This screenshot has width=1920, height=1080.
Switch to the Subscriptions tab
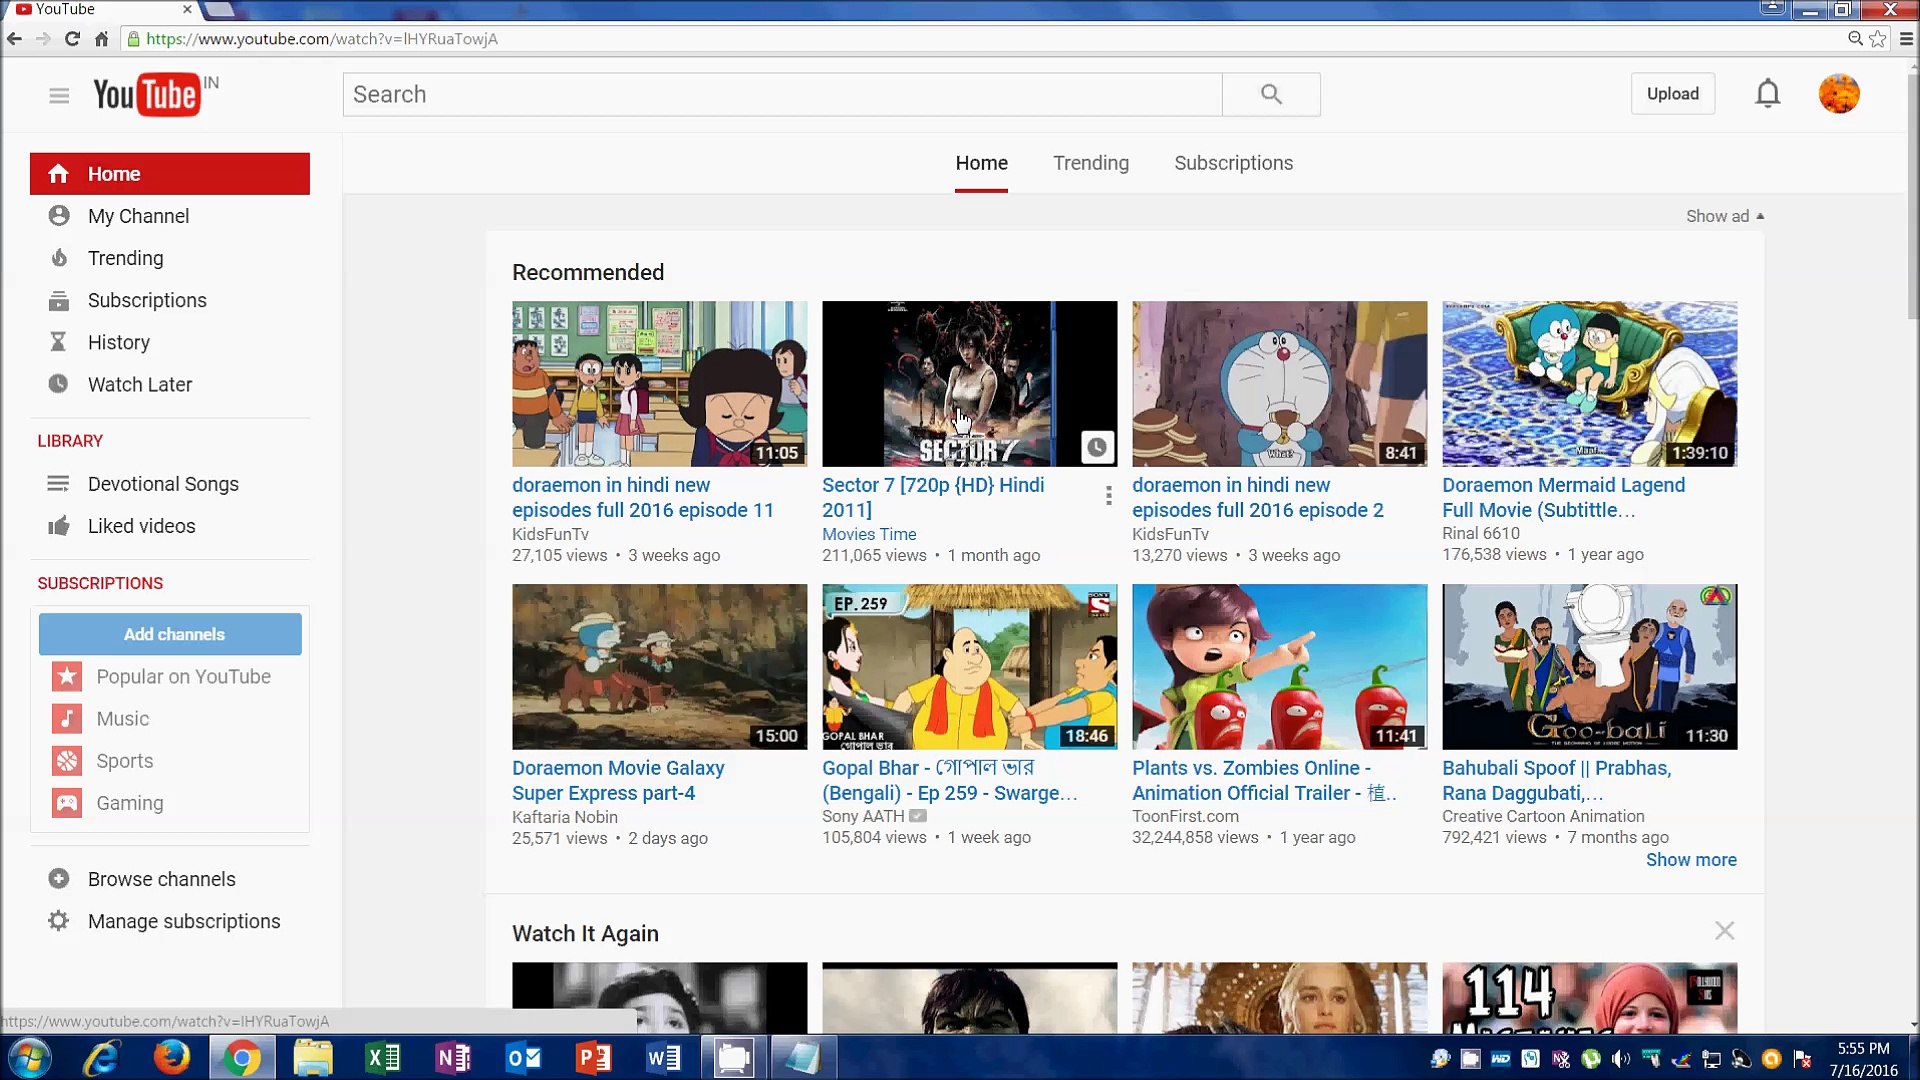click(1233, 163)
